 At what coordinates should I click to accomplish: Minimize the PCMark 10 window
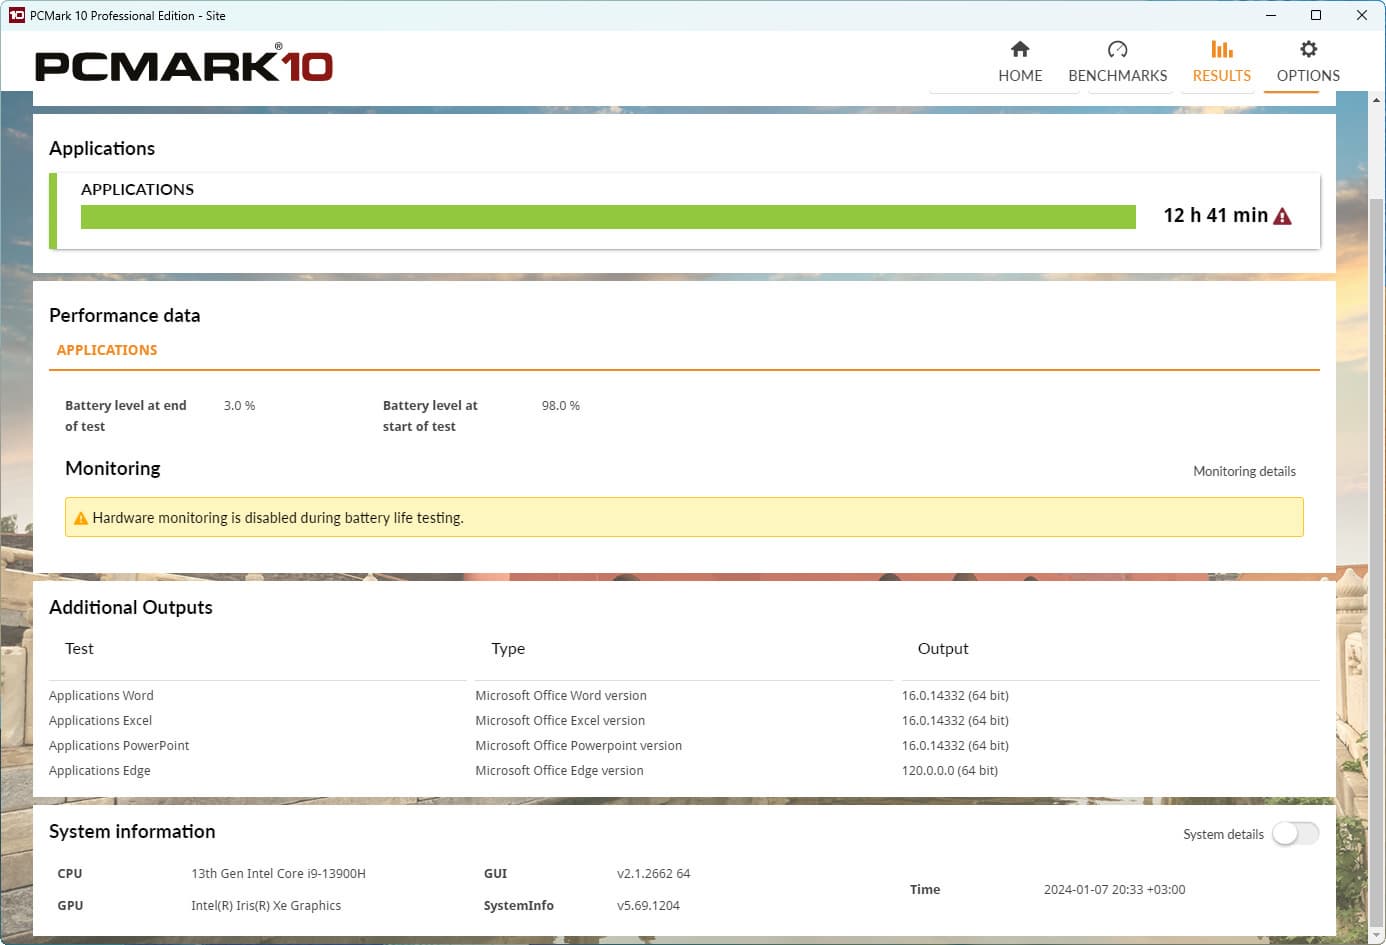point(1271,15)
